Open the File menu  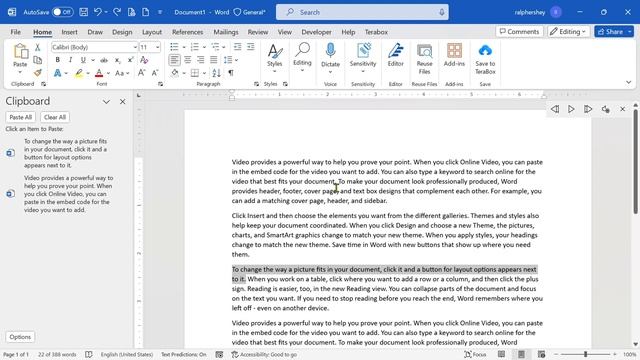(16, 32)
